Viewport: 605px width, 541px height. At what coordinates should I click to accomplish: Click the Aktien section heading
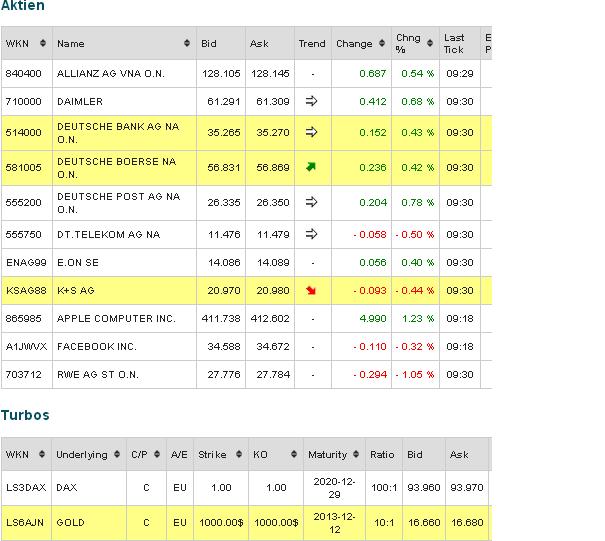click(x=23, y=5)
